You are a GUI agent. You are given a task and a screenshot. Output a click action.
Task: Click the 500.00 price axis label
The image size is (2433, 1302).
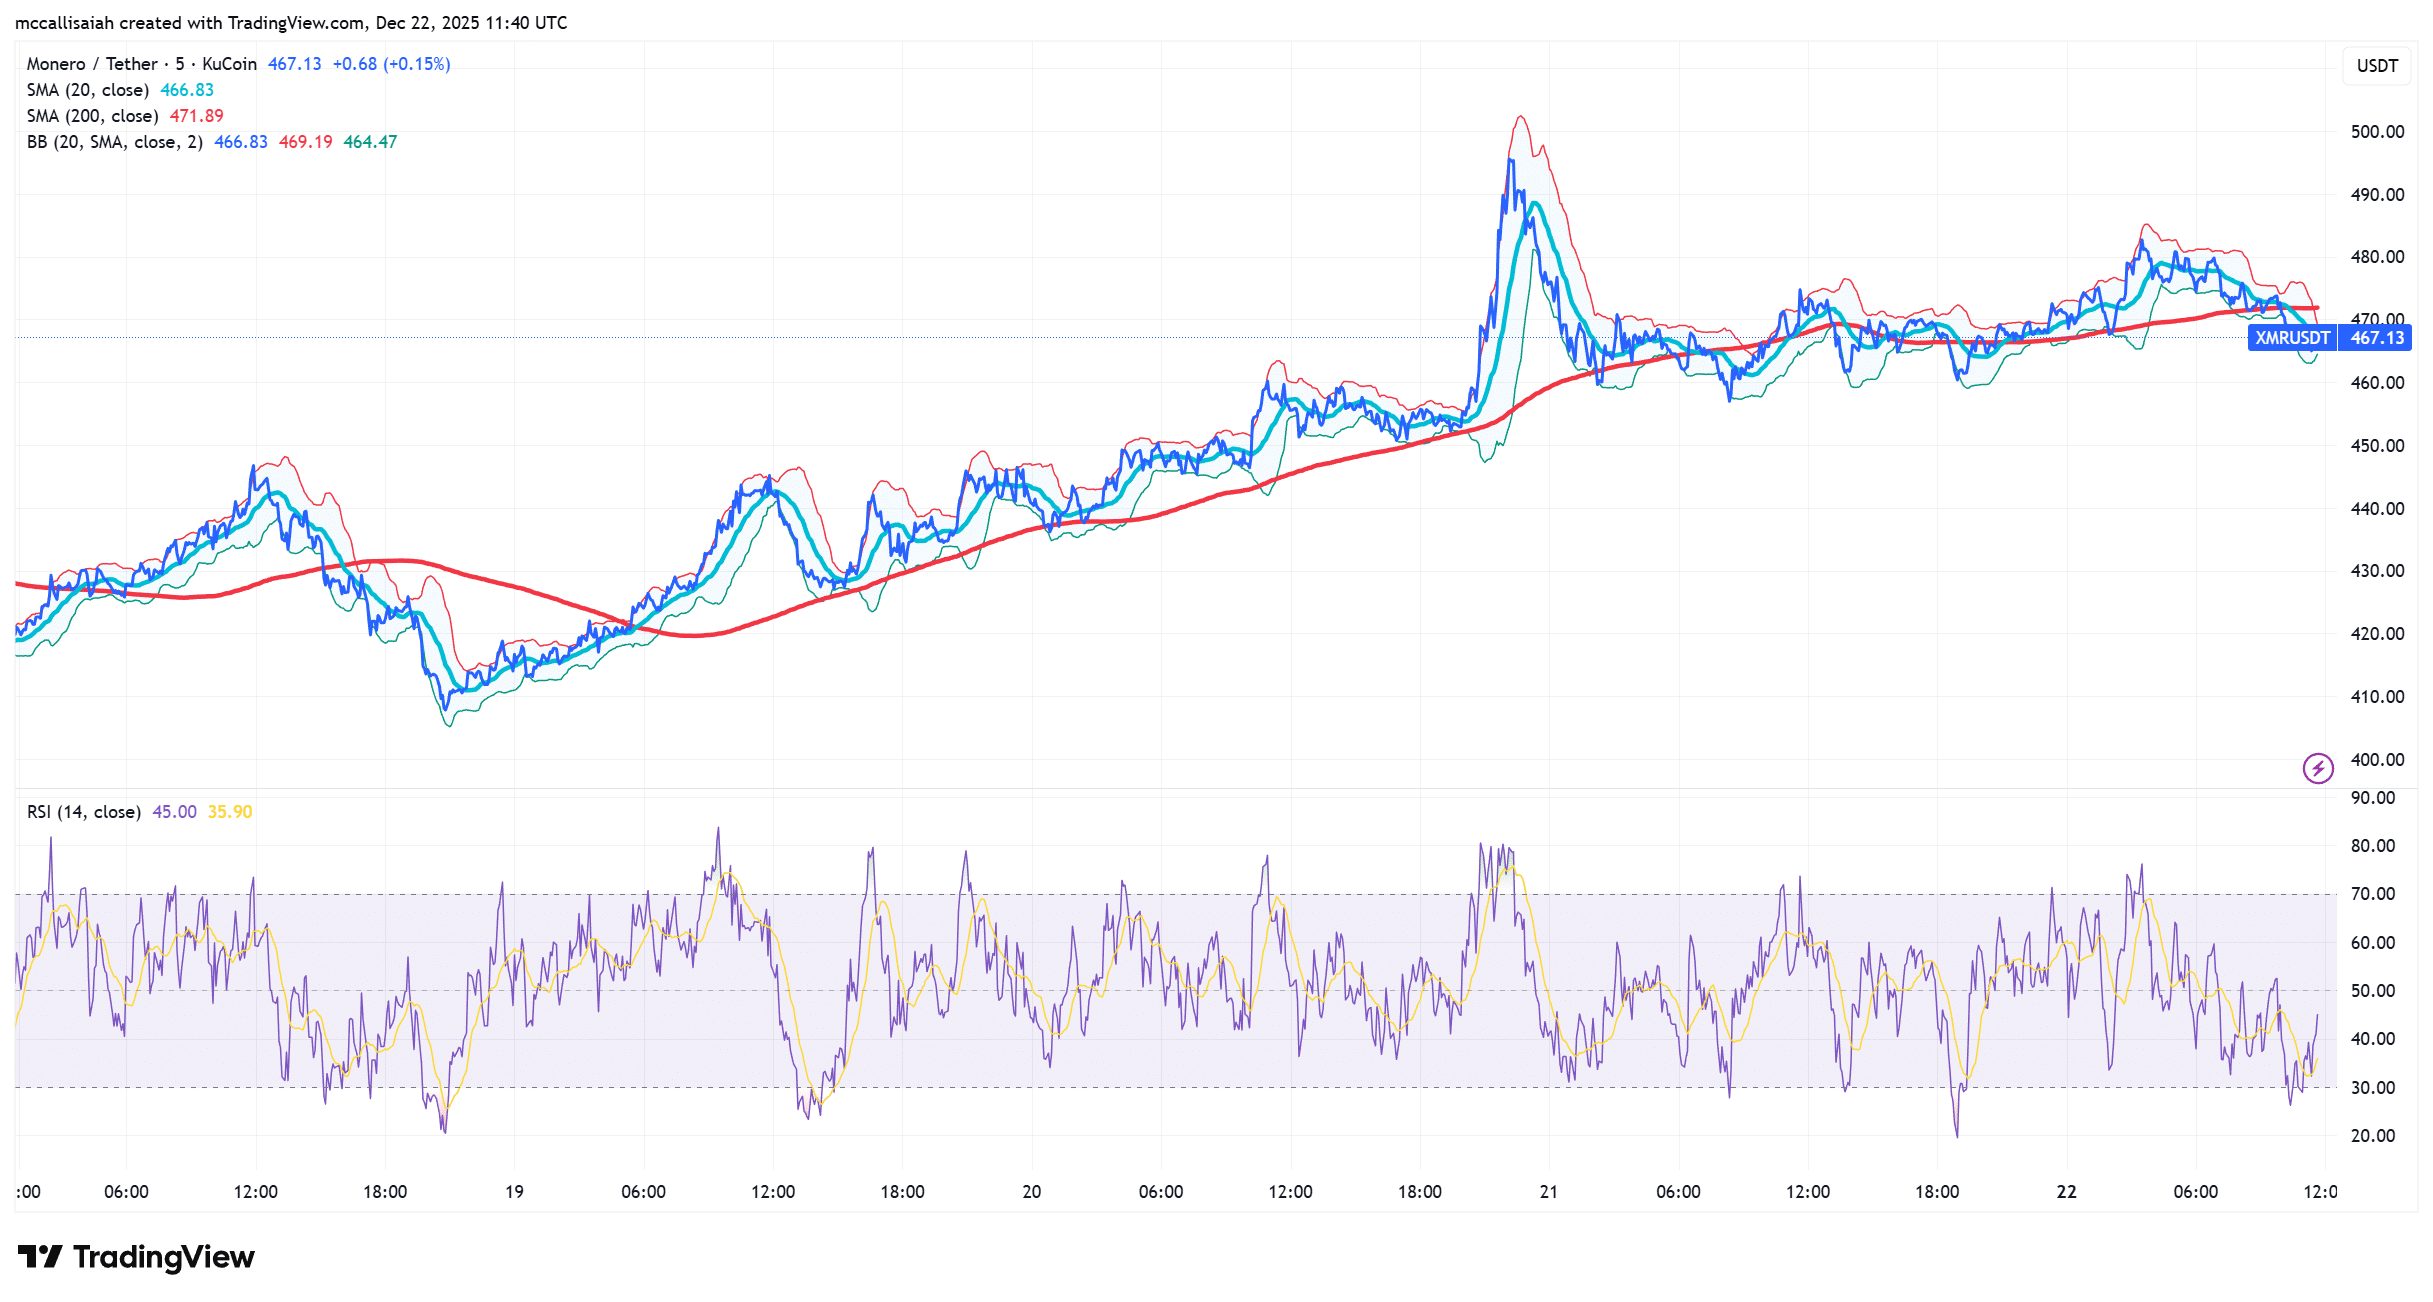point(2377,132)
